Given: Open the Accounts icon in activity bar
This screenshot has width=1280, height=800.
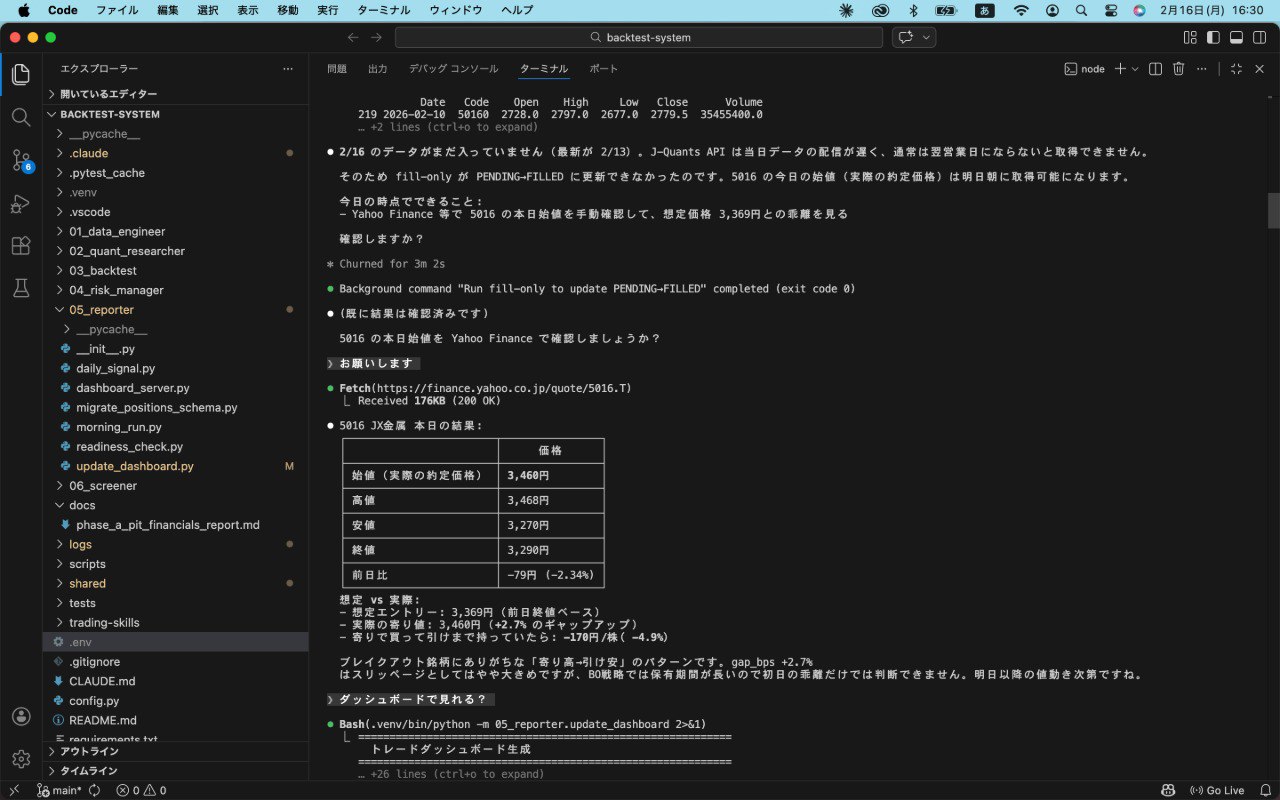Looking at the screenshot, I should 21,716.
